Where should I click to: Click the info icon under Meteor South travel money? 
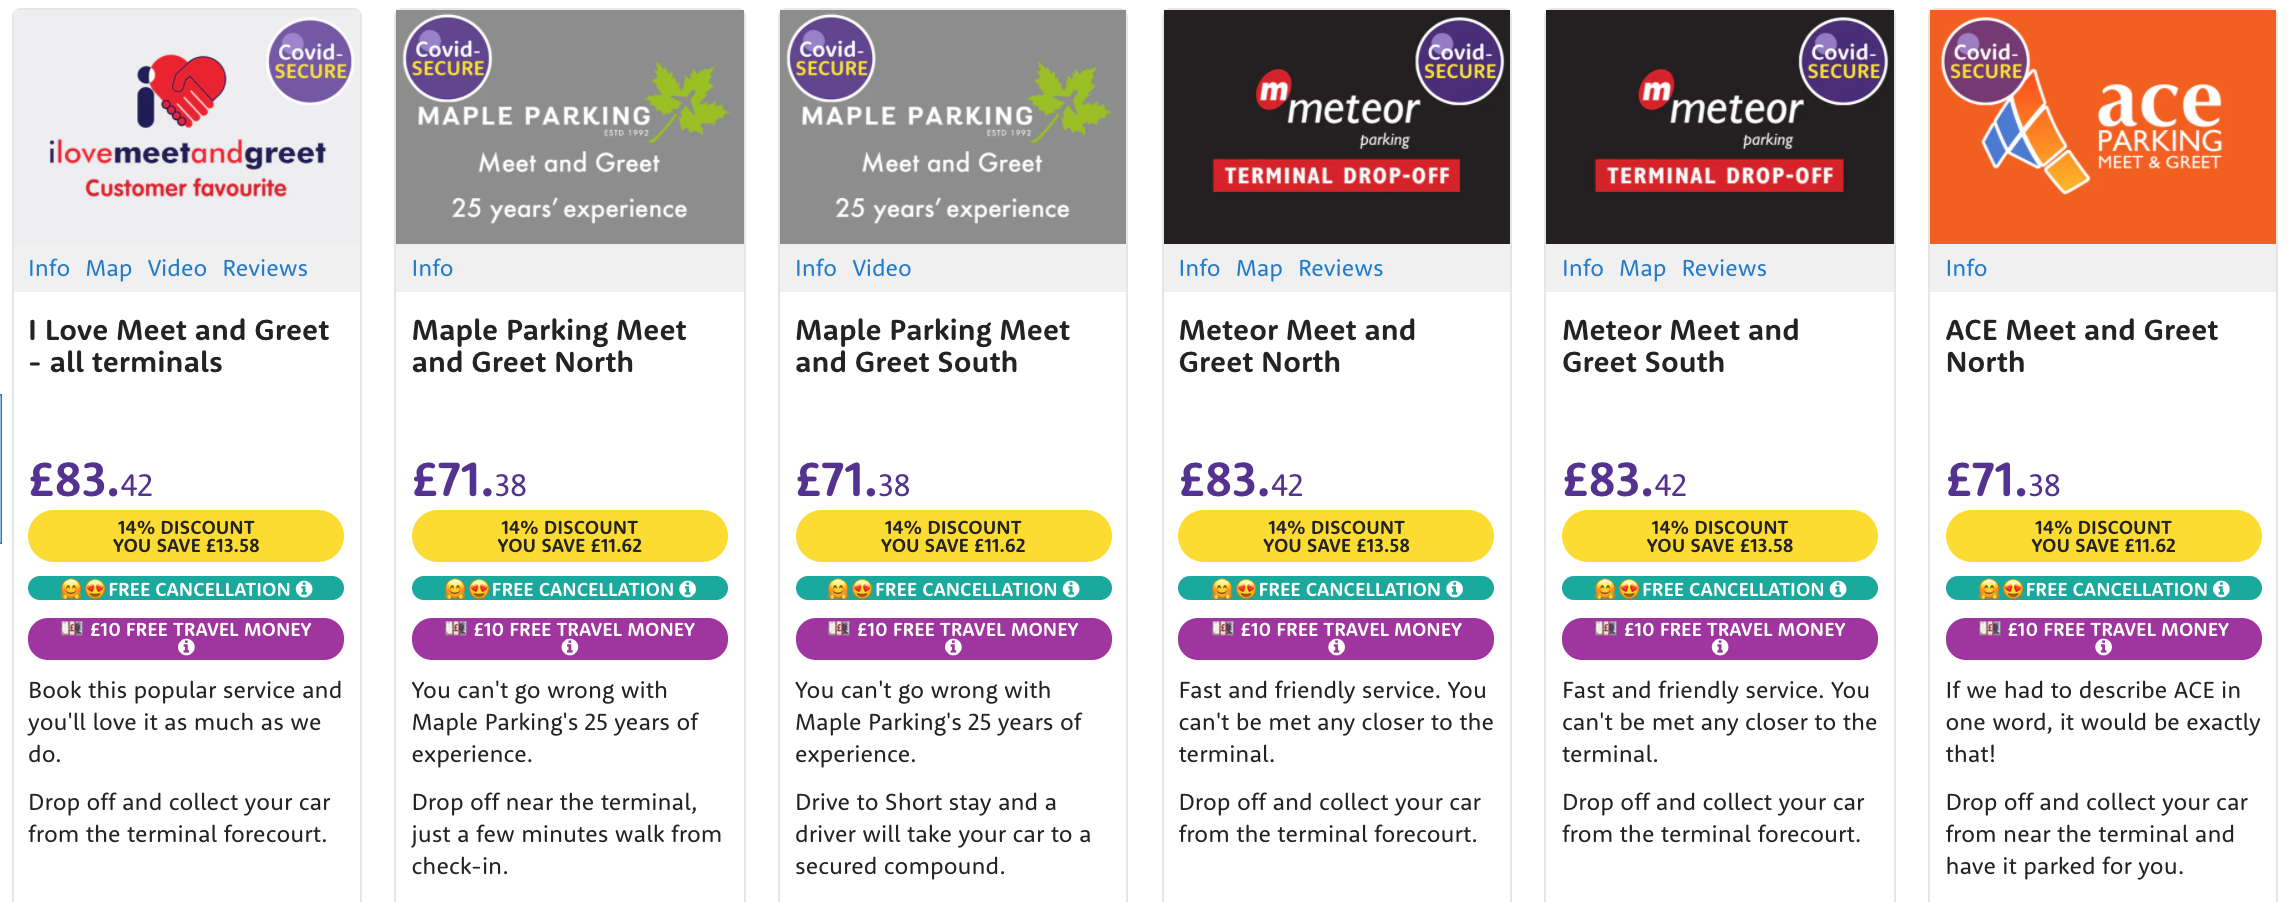click(1720, 647)
